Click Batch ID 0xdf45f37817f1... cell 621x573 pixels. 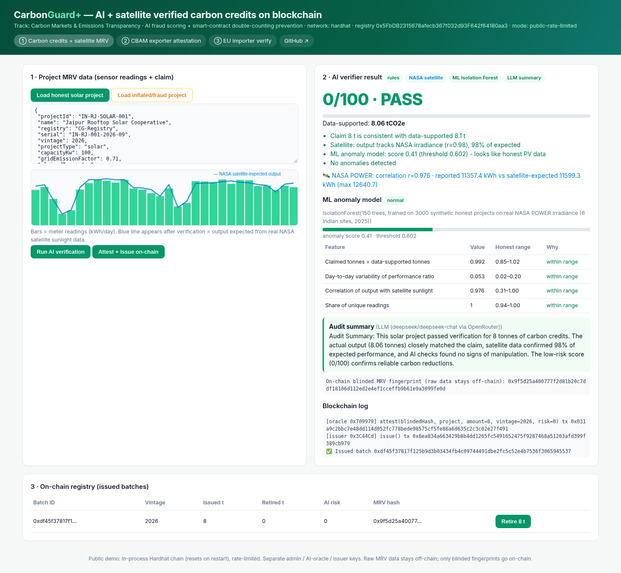coord(55,521)
